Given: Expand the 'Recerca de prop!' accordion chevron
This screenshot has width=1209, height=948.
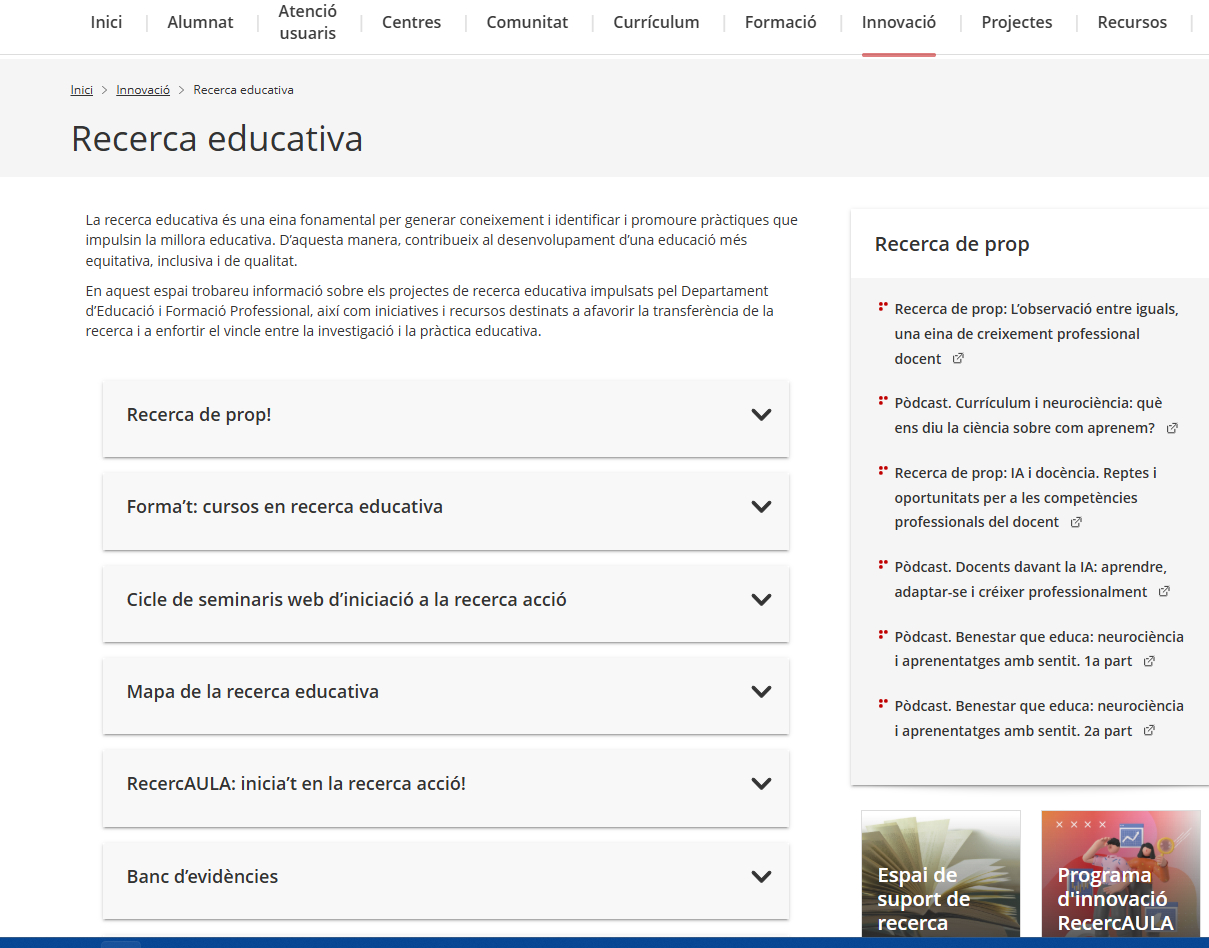Looking at the screenshot, I should (761, 415).
